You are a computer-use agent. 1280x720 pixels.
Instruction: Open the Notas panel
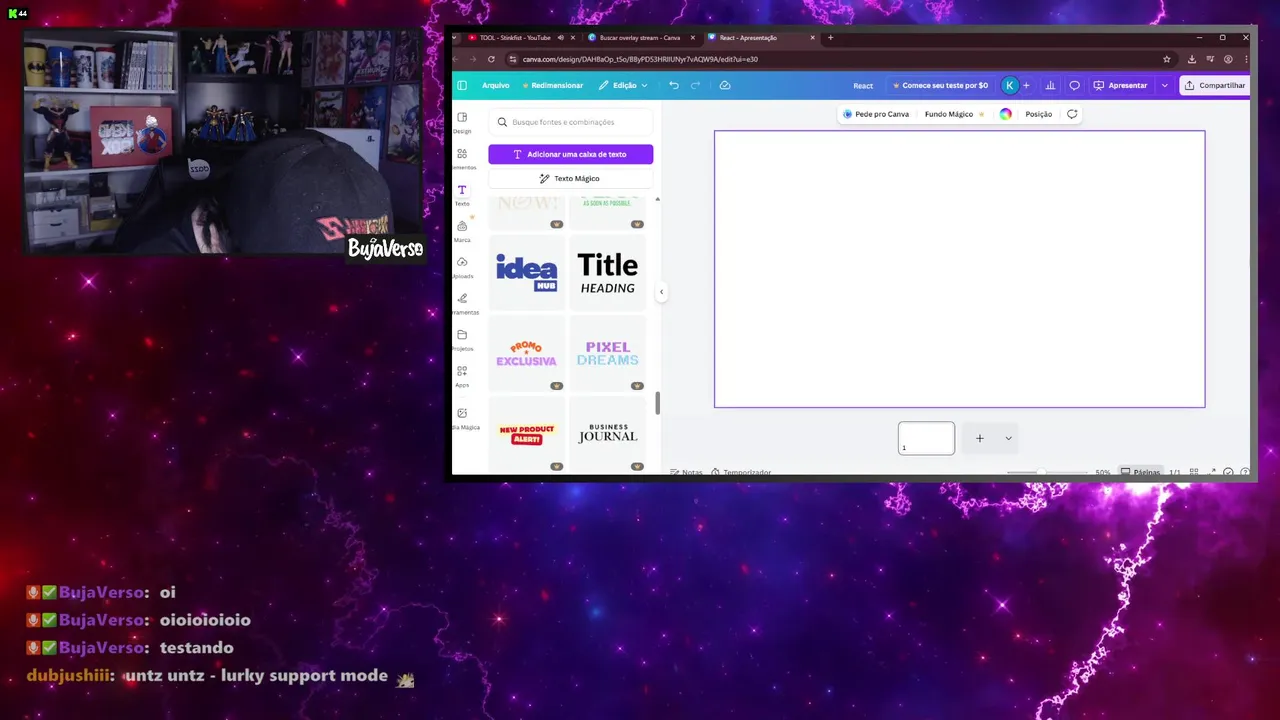click(687, 472)
